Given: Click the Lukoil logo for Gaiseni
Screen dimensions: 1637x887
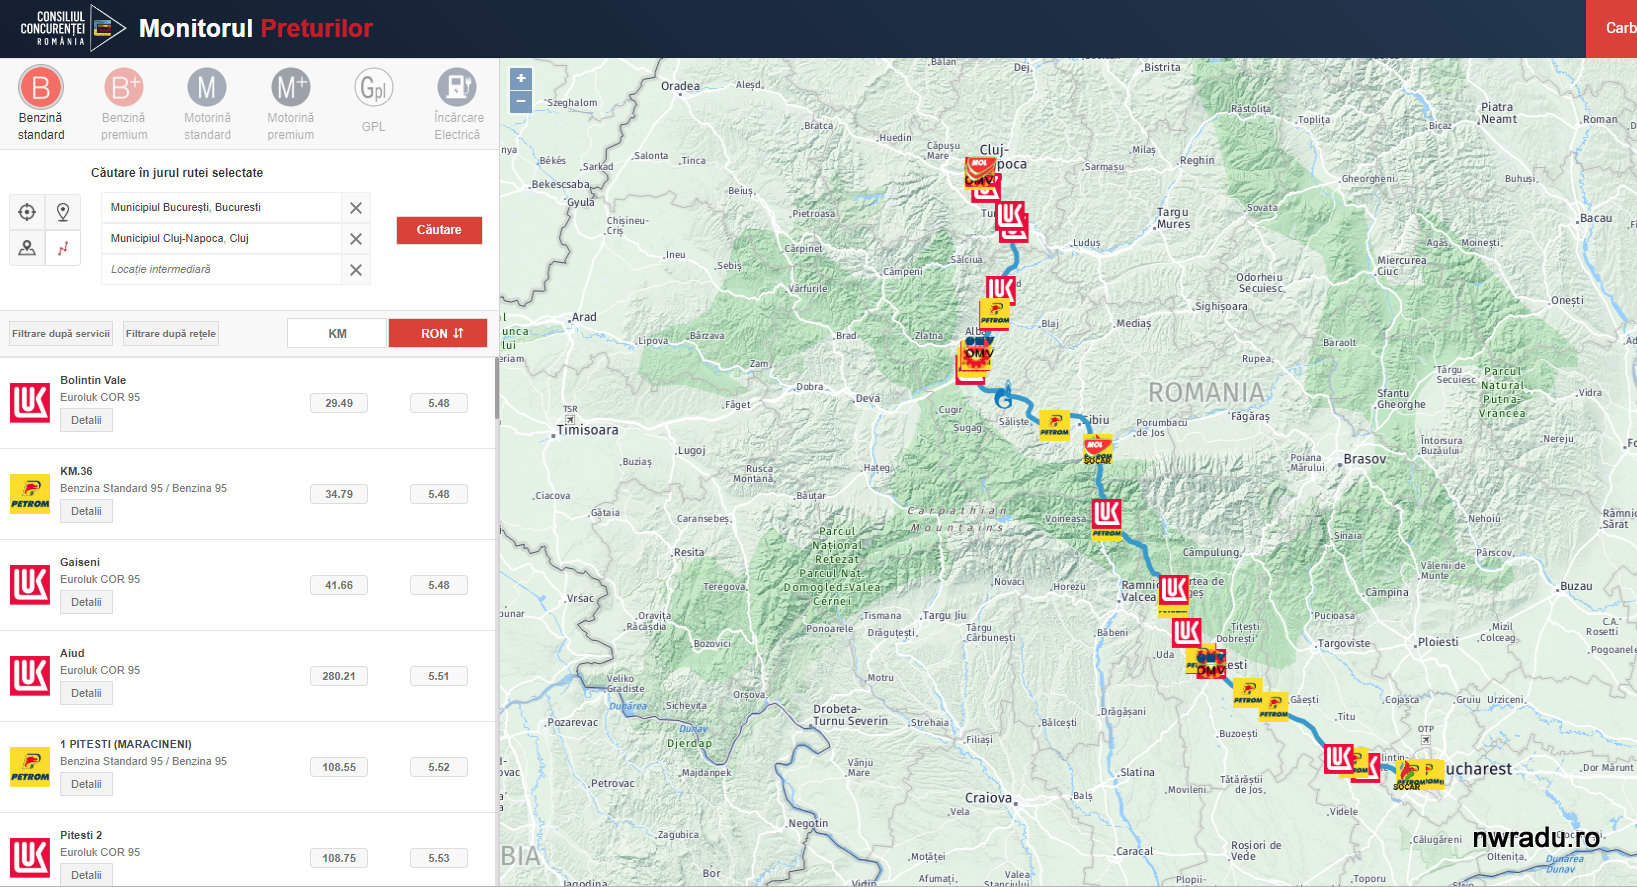Looking at the screenshot, I should [30, 585].
